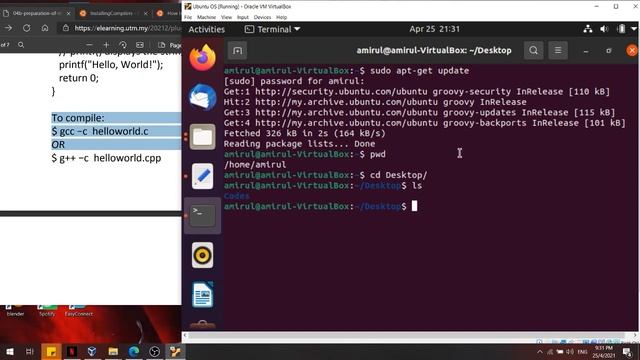The width and height of the screenshot is (640, 360).
Task: Open the Windows Start button
Action: 9,351
